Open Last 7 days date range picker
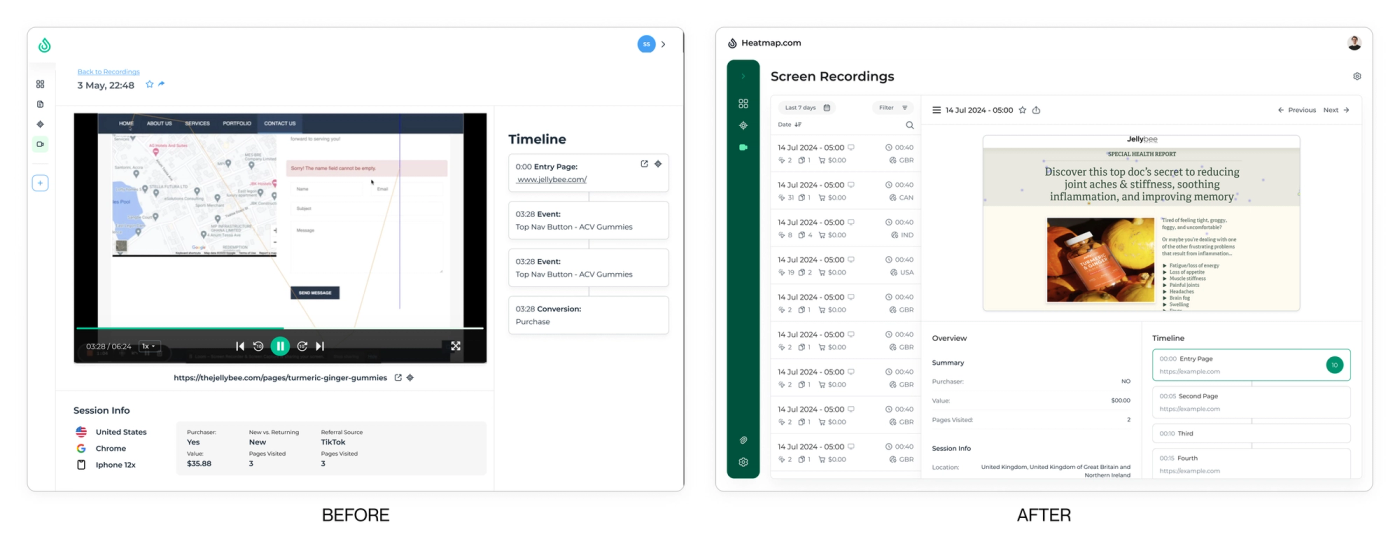The image size is (1400, 553). pyautogui.click(x=807, y=108)
